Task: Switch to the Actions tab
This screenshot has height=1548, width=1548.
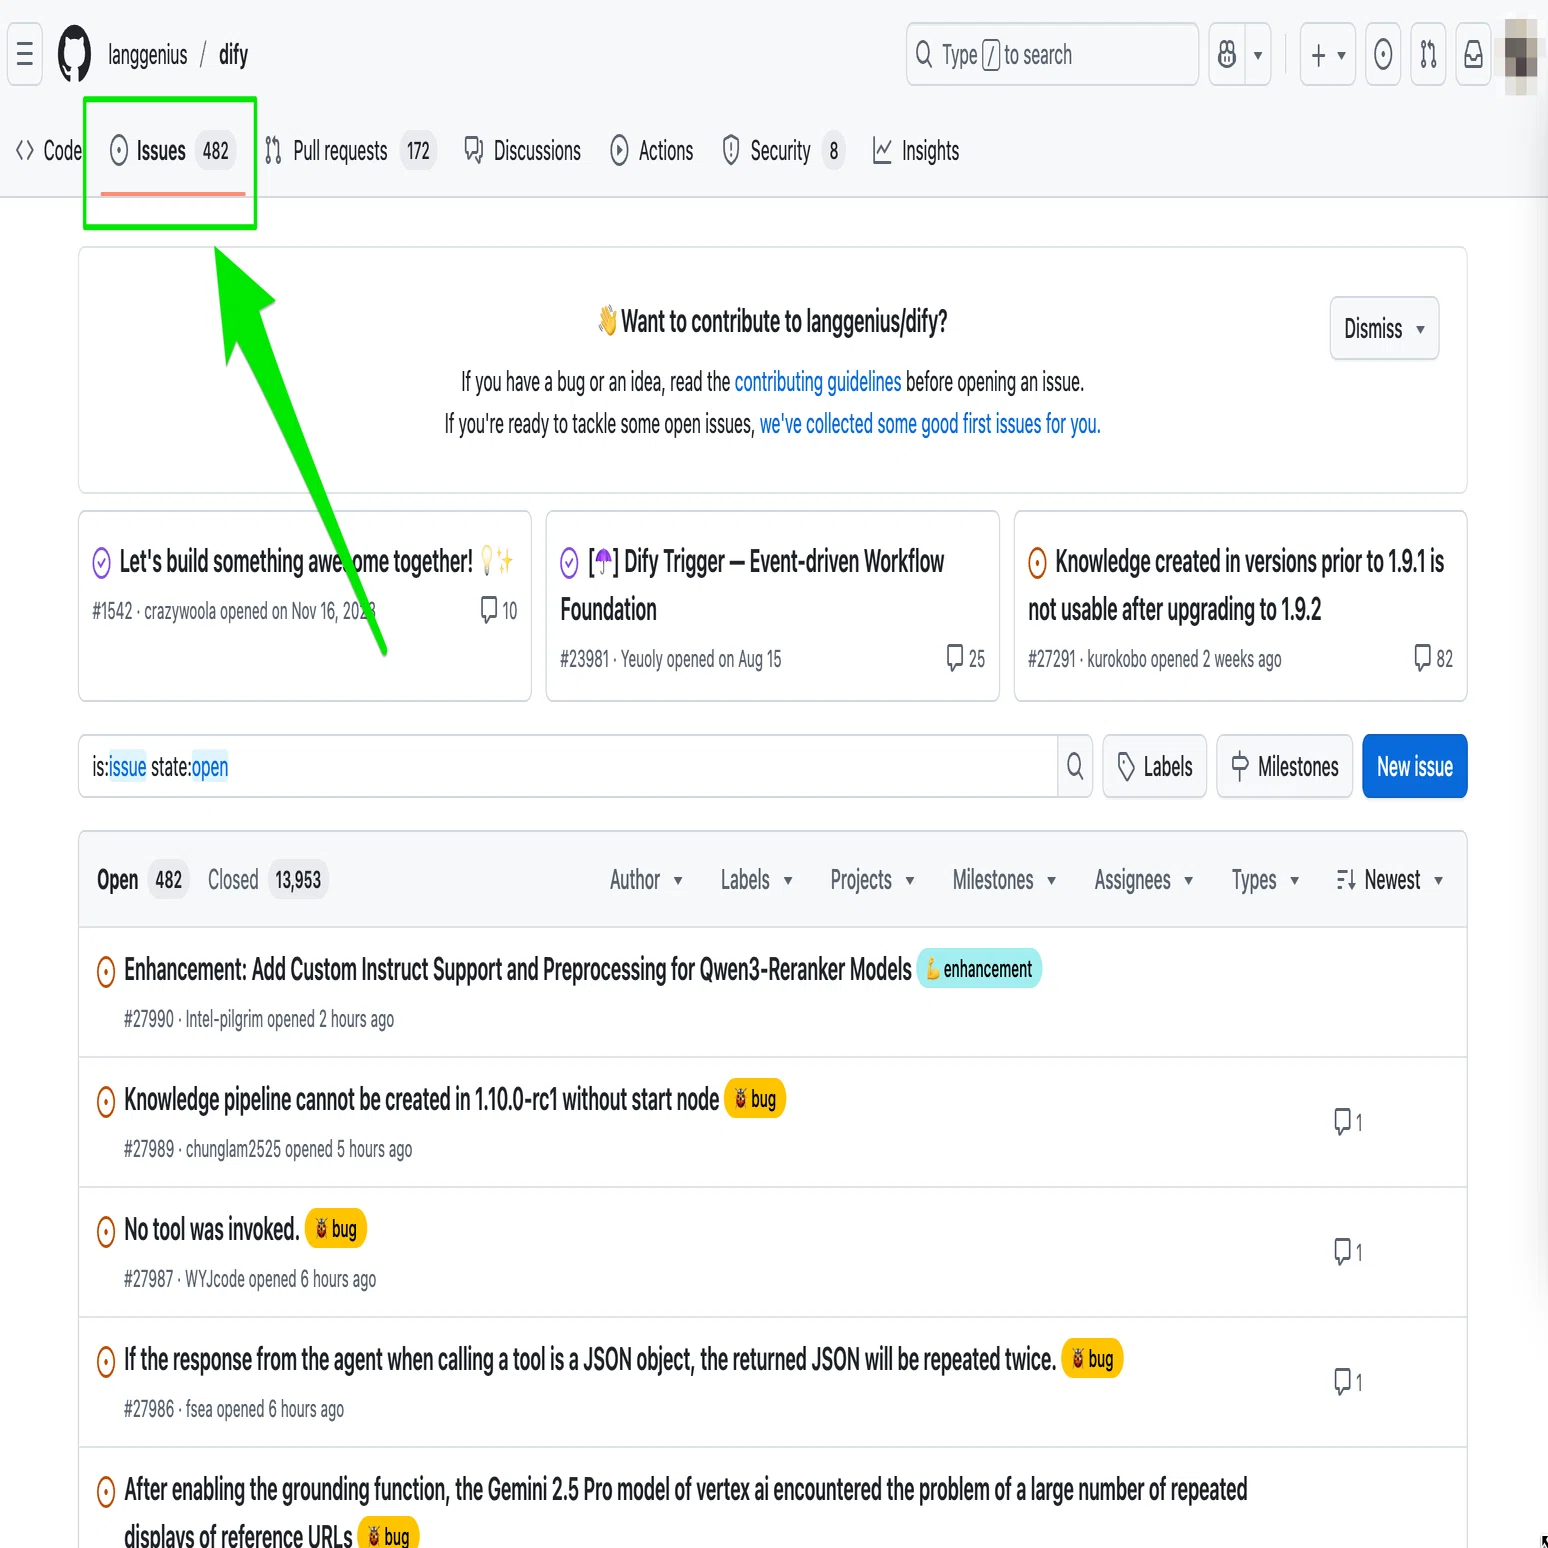Action: [652, 151]
